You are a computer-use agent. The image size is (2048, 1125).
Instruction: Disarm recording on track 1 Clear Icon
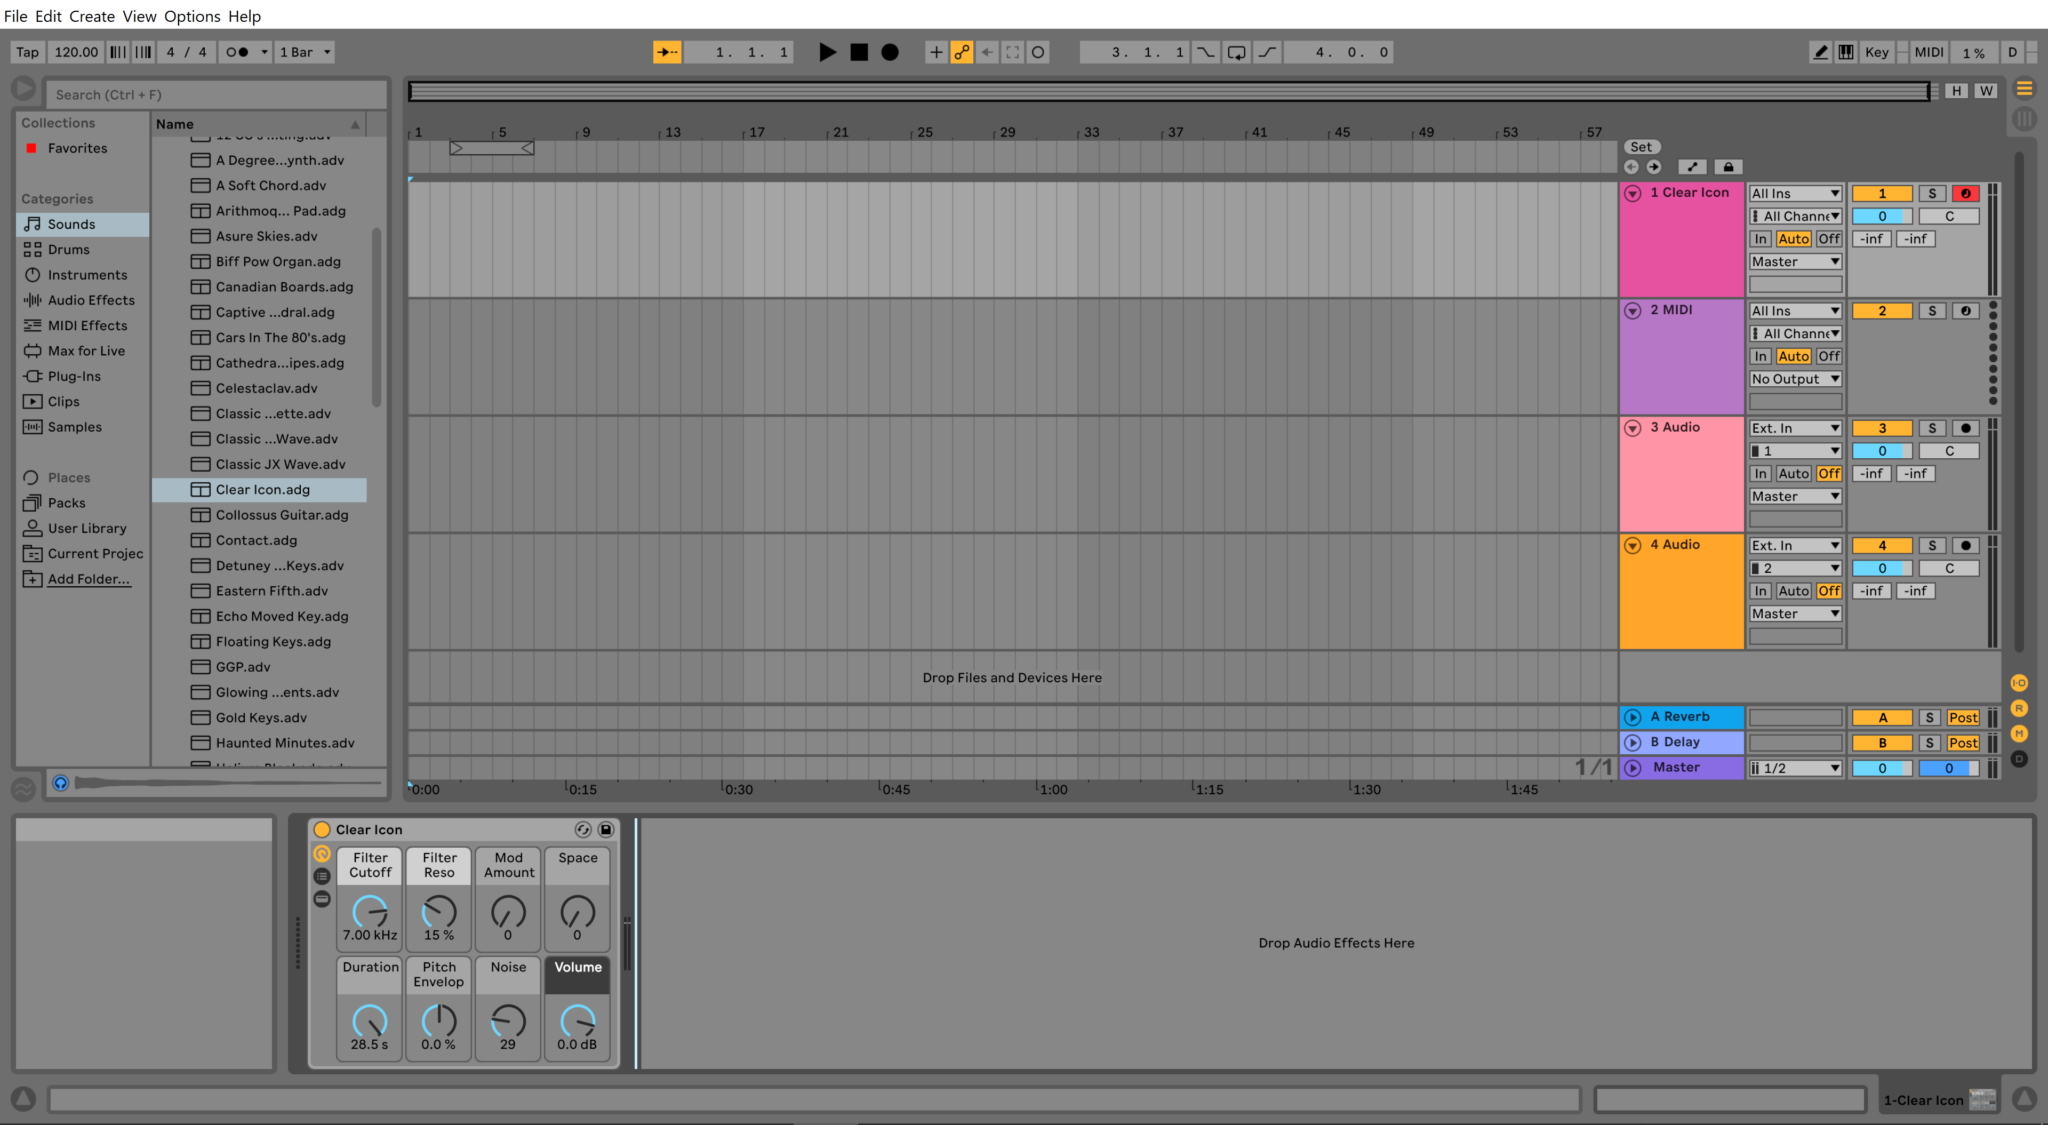(1965, 194)
